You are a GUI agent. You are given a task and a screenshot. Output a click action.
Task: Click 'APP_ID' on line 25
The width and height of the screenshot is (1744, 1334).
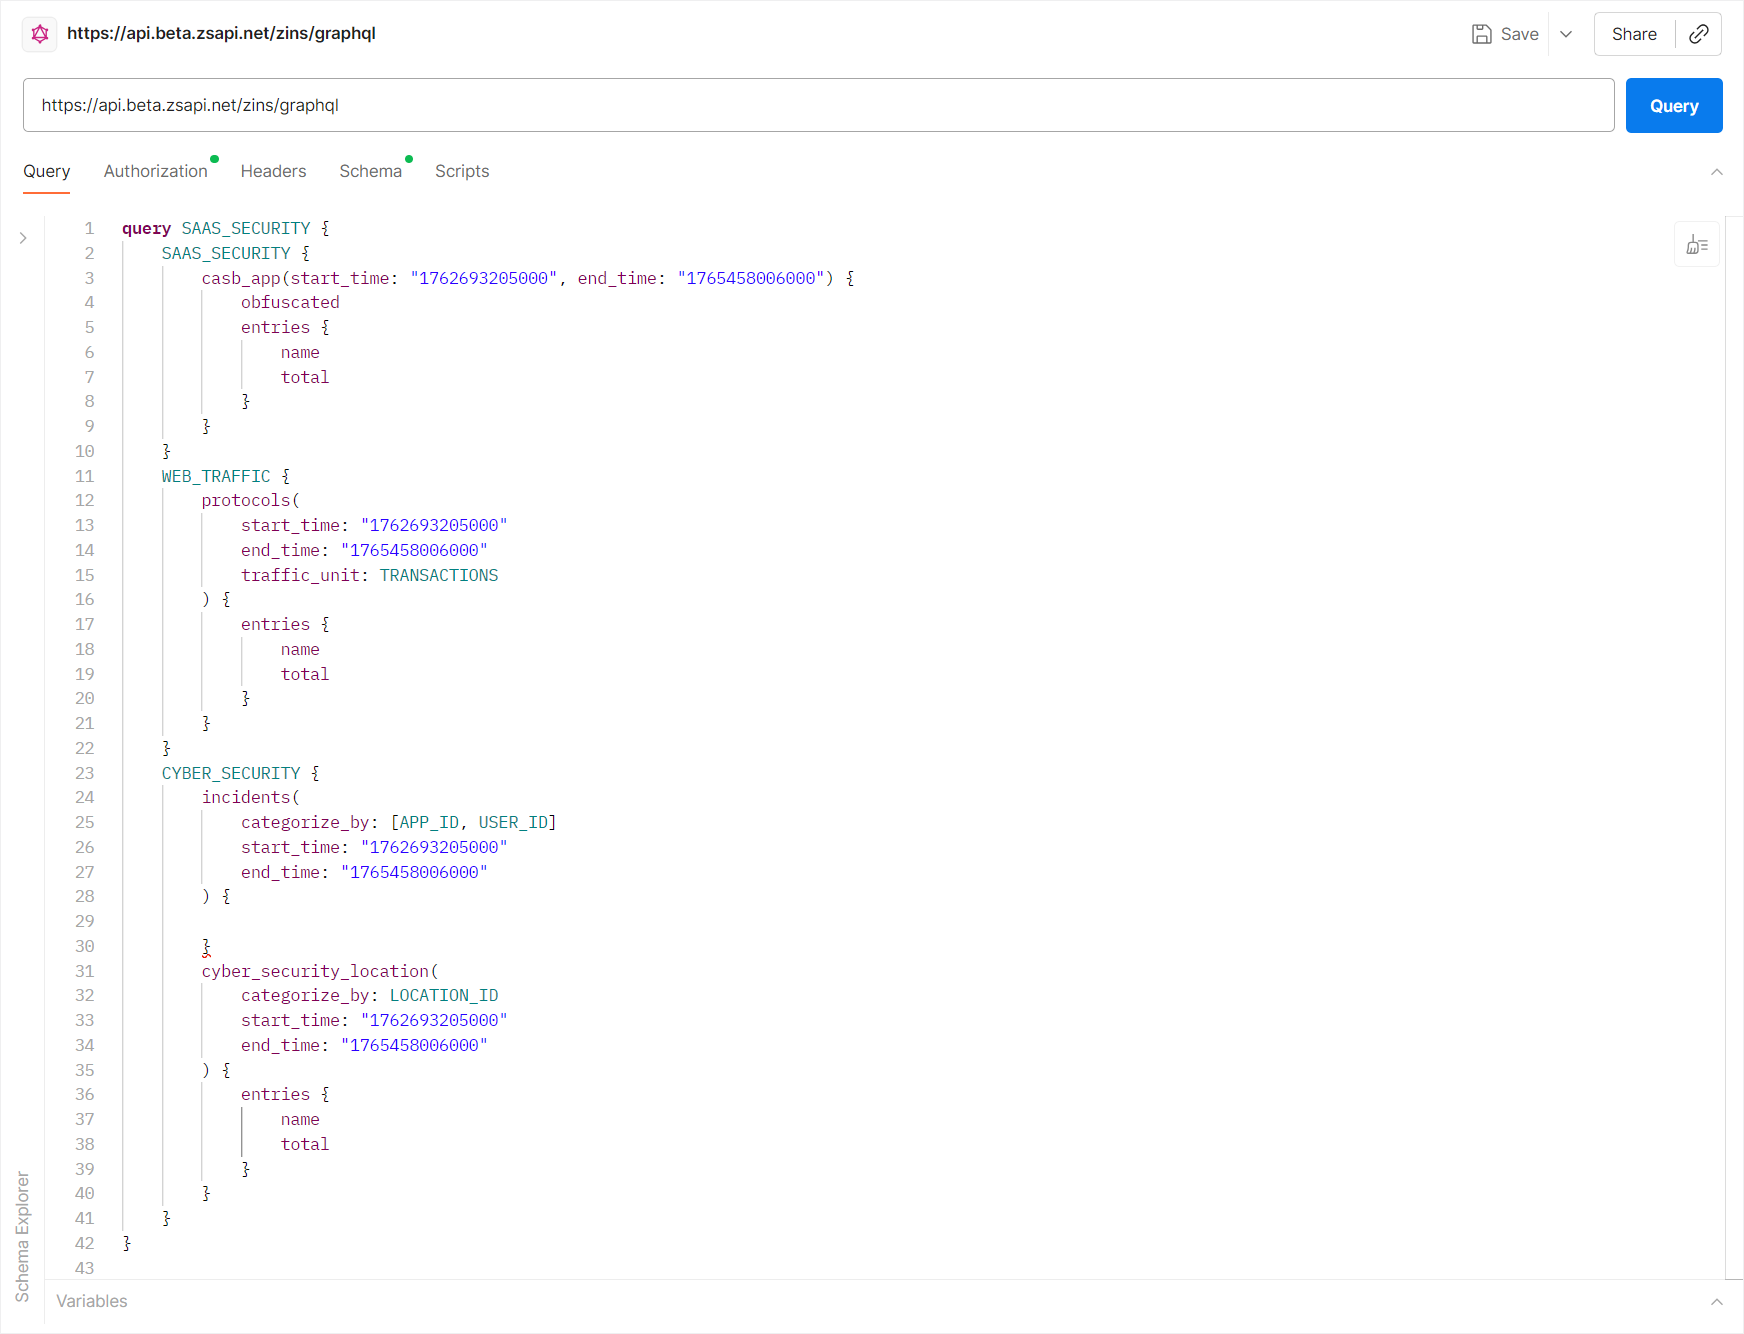429,822
